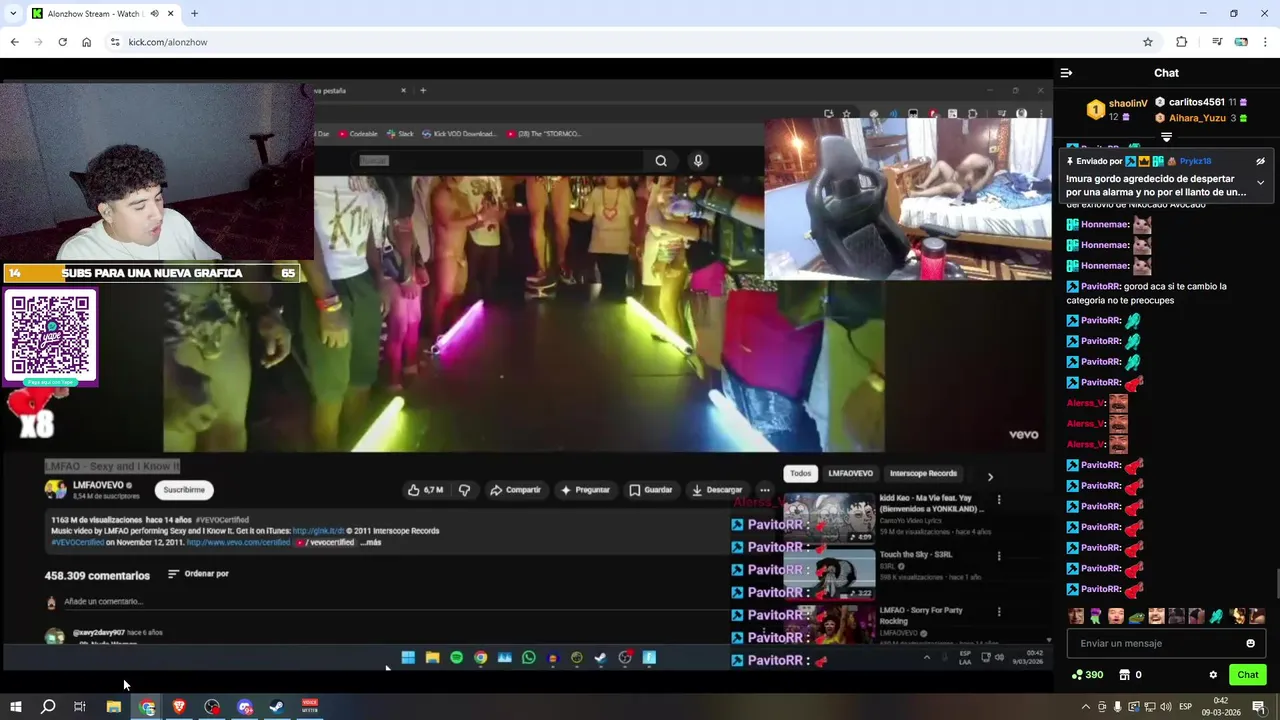
Task: Toggle system volume speaker icon in tray
Action: pos(1167,707)
